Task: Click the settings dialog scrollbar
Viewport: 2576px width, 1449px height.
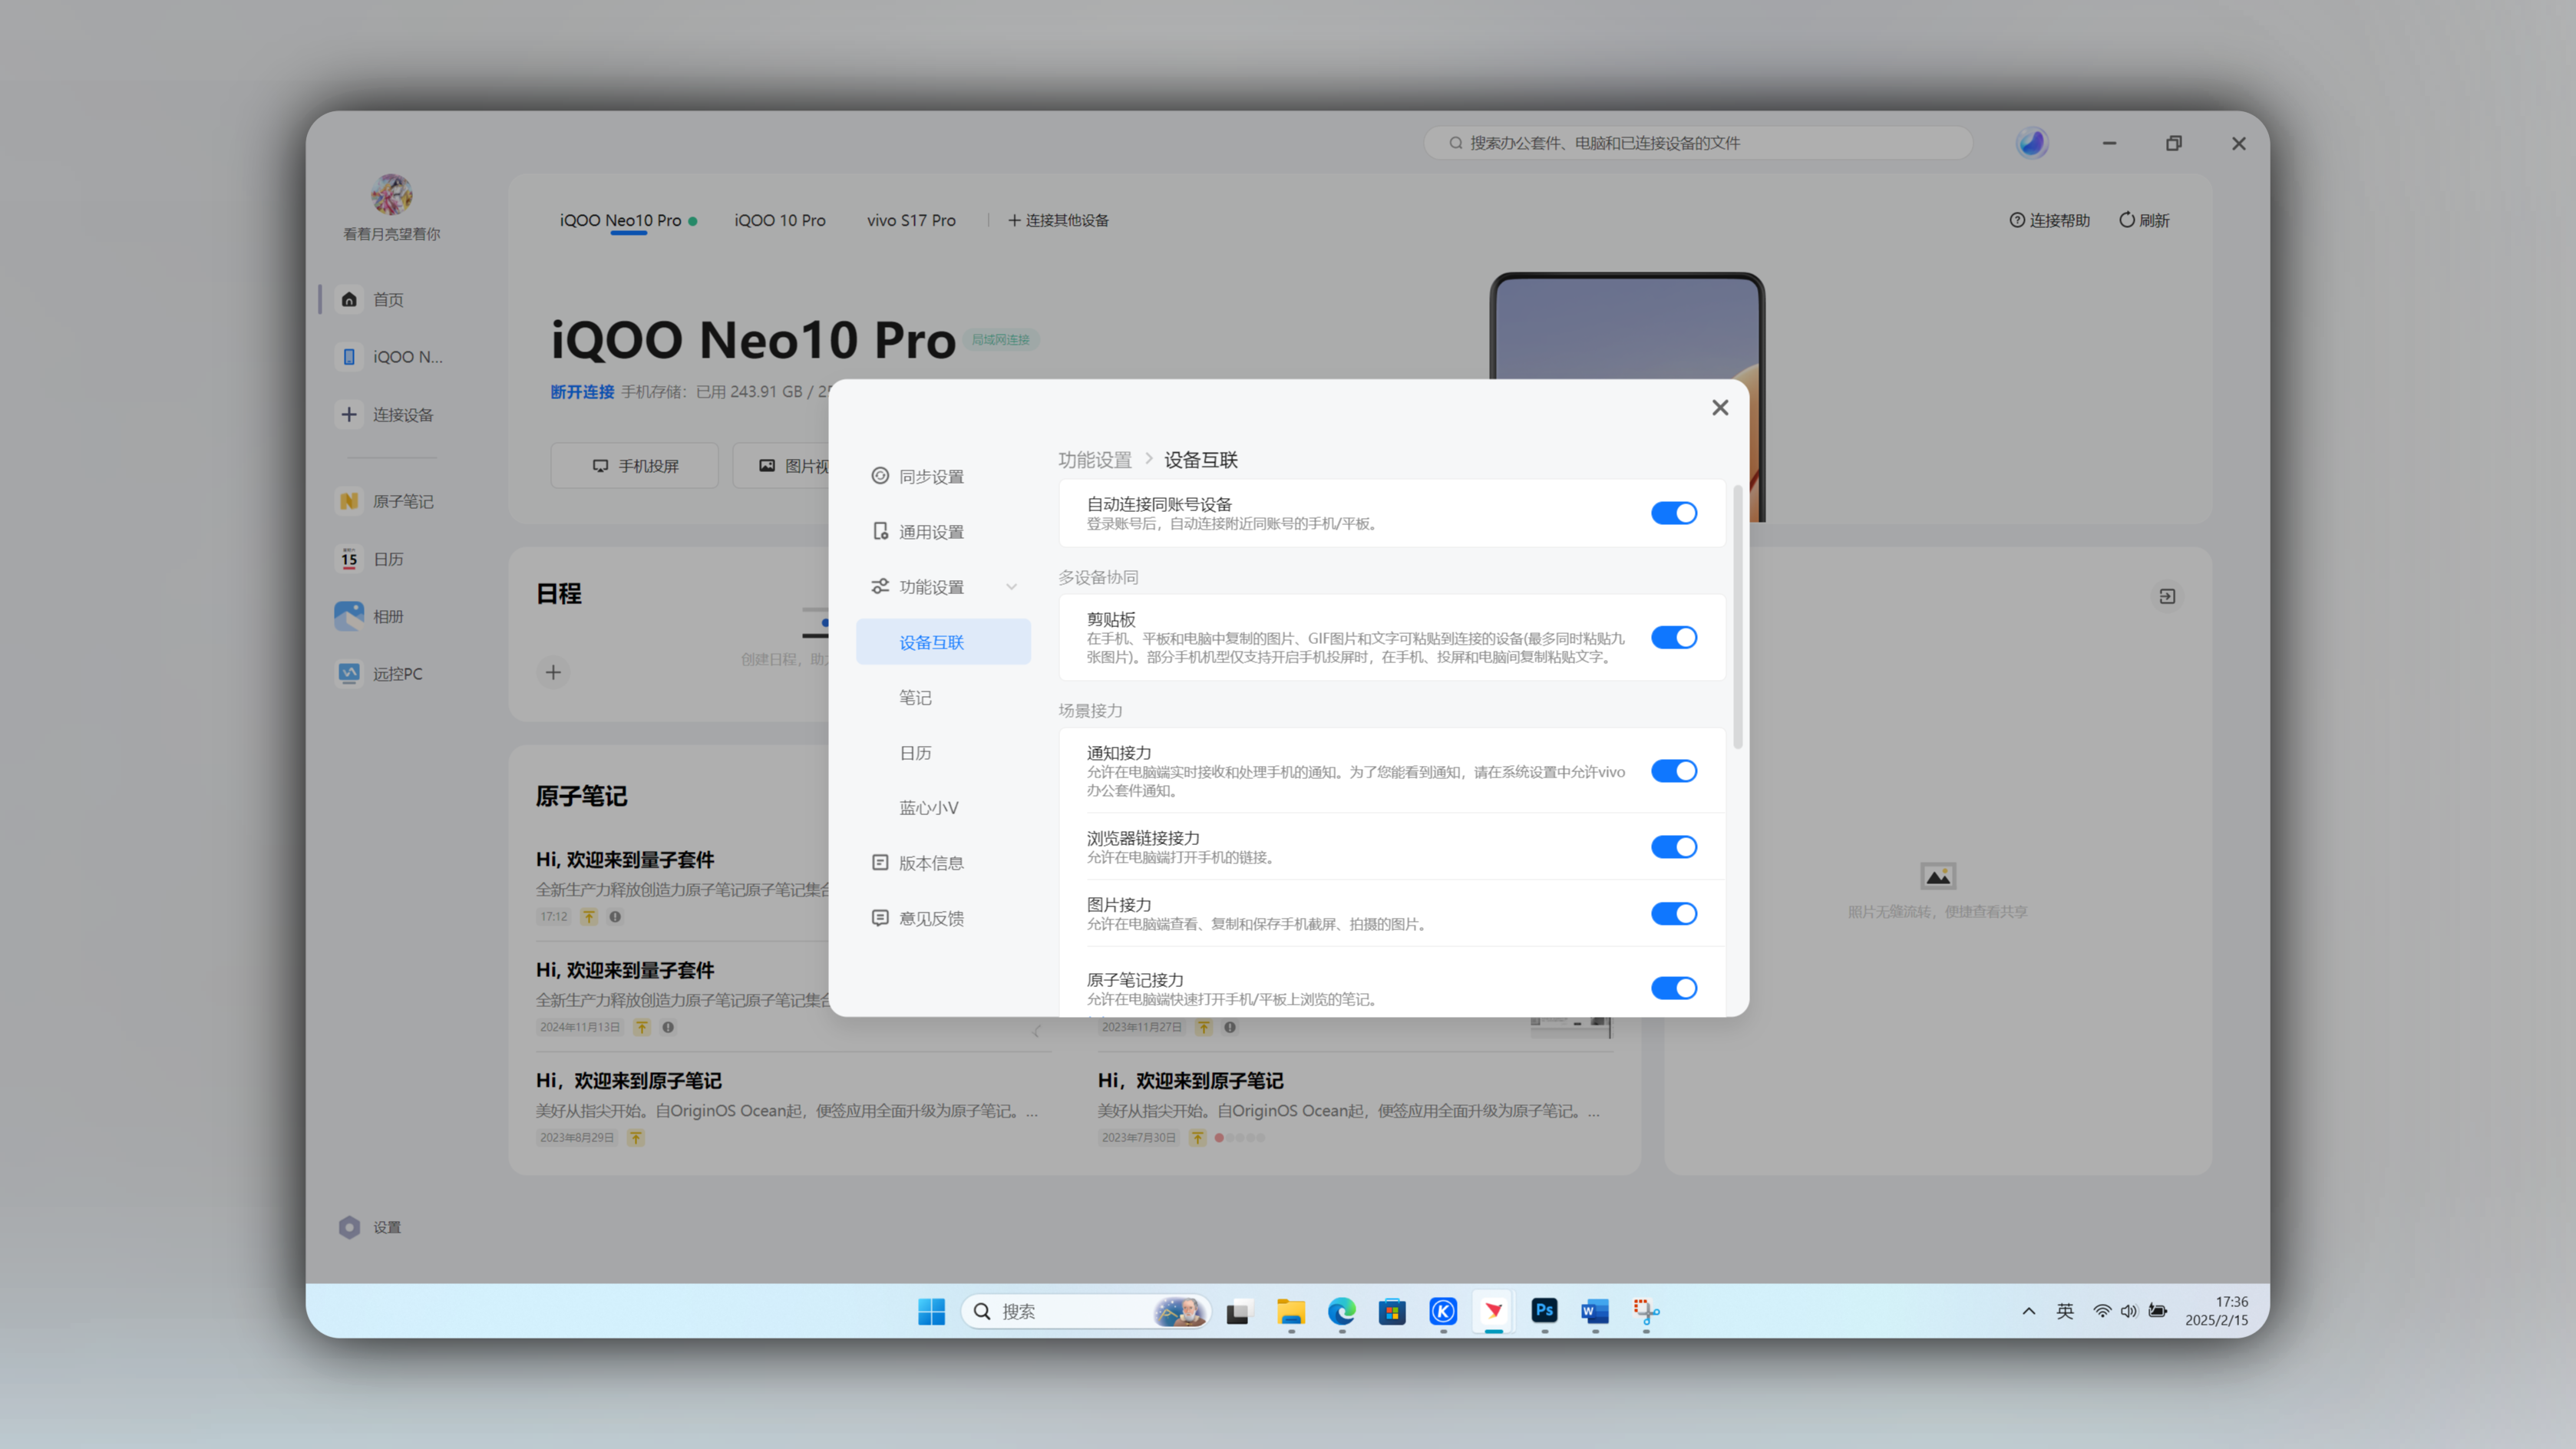Action: click(1738, 616)
